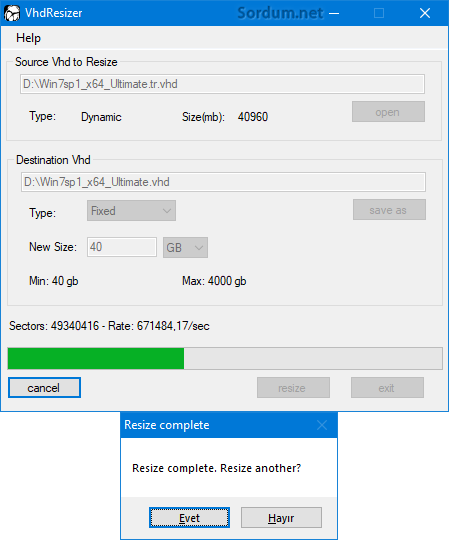Open the Help menu
This screenshot has width=449, height=540.
[x=28, y=38]
